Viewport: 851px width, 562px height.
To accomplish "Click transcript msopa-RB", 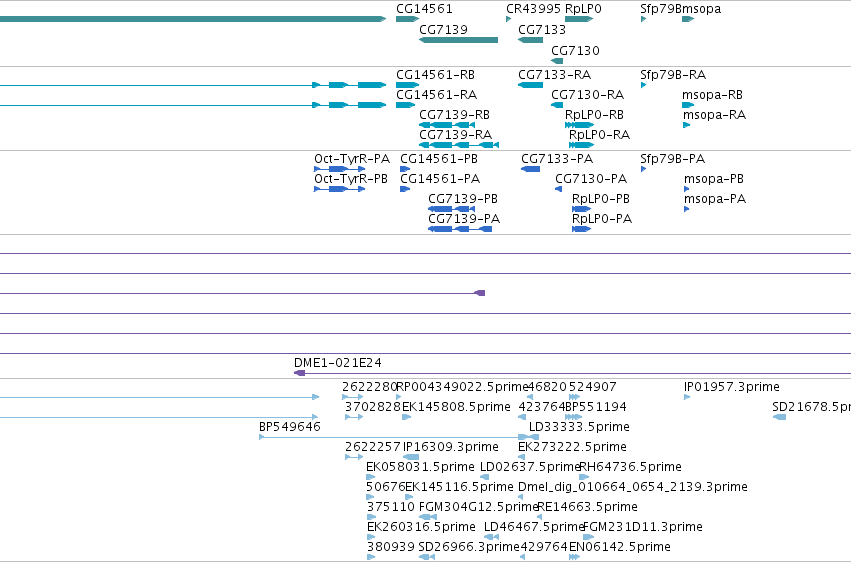I will [712, 95].
